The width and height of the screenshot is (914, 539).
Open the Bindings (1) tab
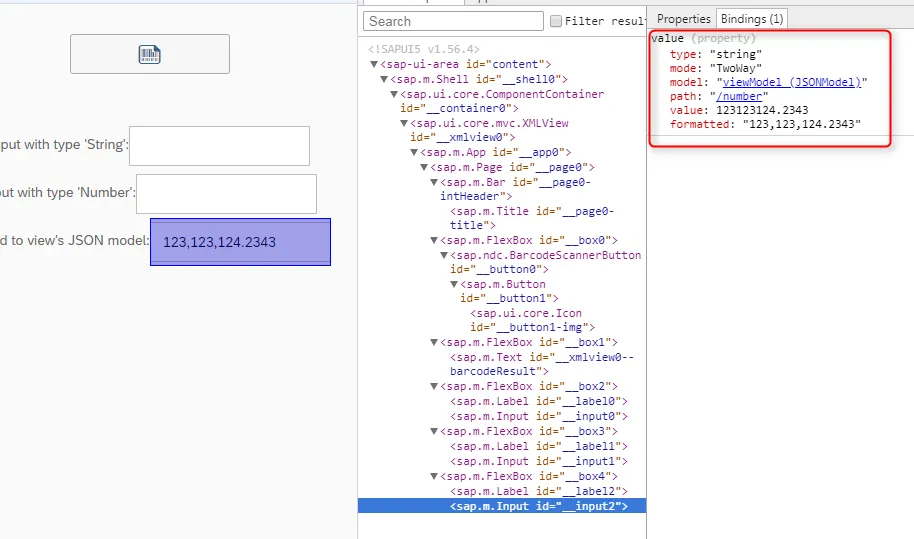[x=752, y=19]
